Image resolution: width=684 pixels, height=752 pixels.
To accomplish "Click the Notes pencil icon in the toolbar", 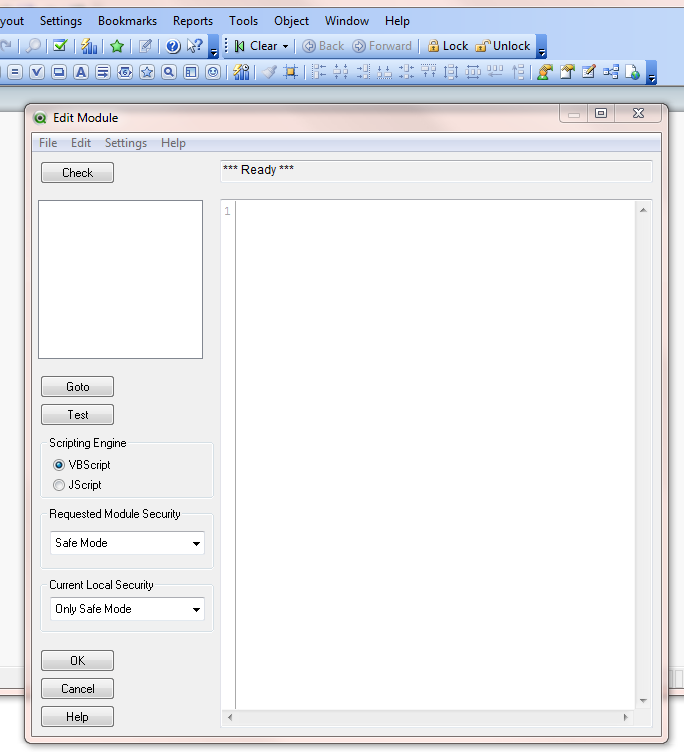I will coord(145,46).
